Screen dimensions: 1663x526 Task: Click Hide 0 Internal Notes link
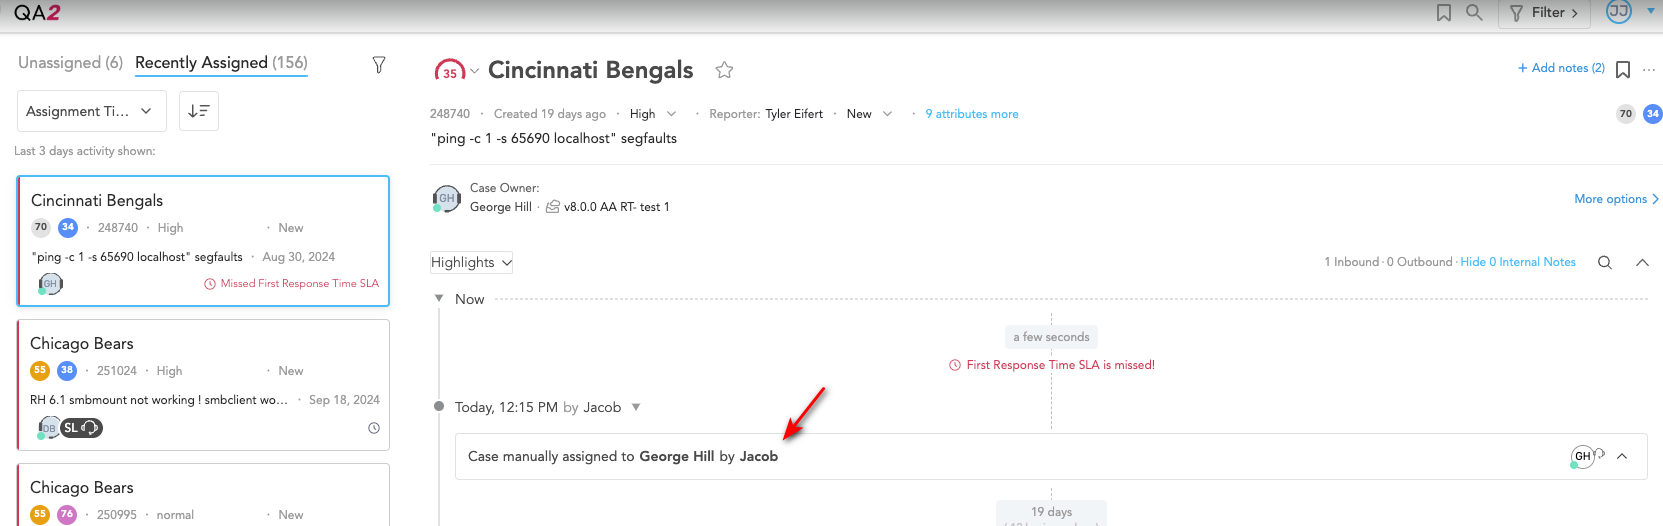tap(1518, 262)
